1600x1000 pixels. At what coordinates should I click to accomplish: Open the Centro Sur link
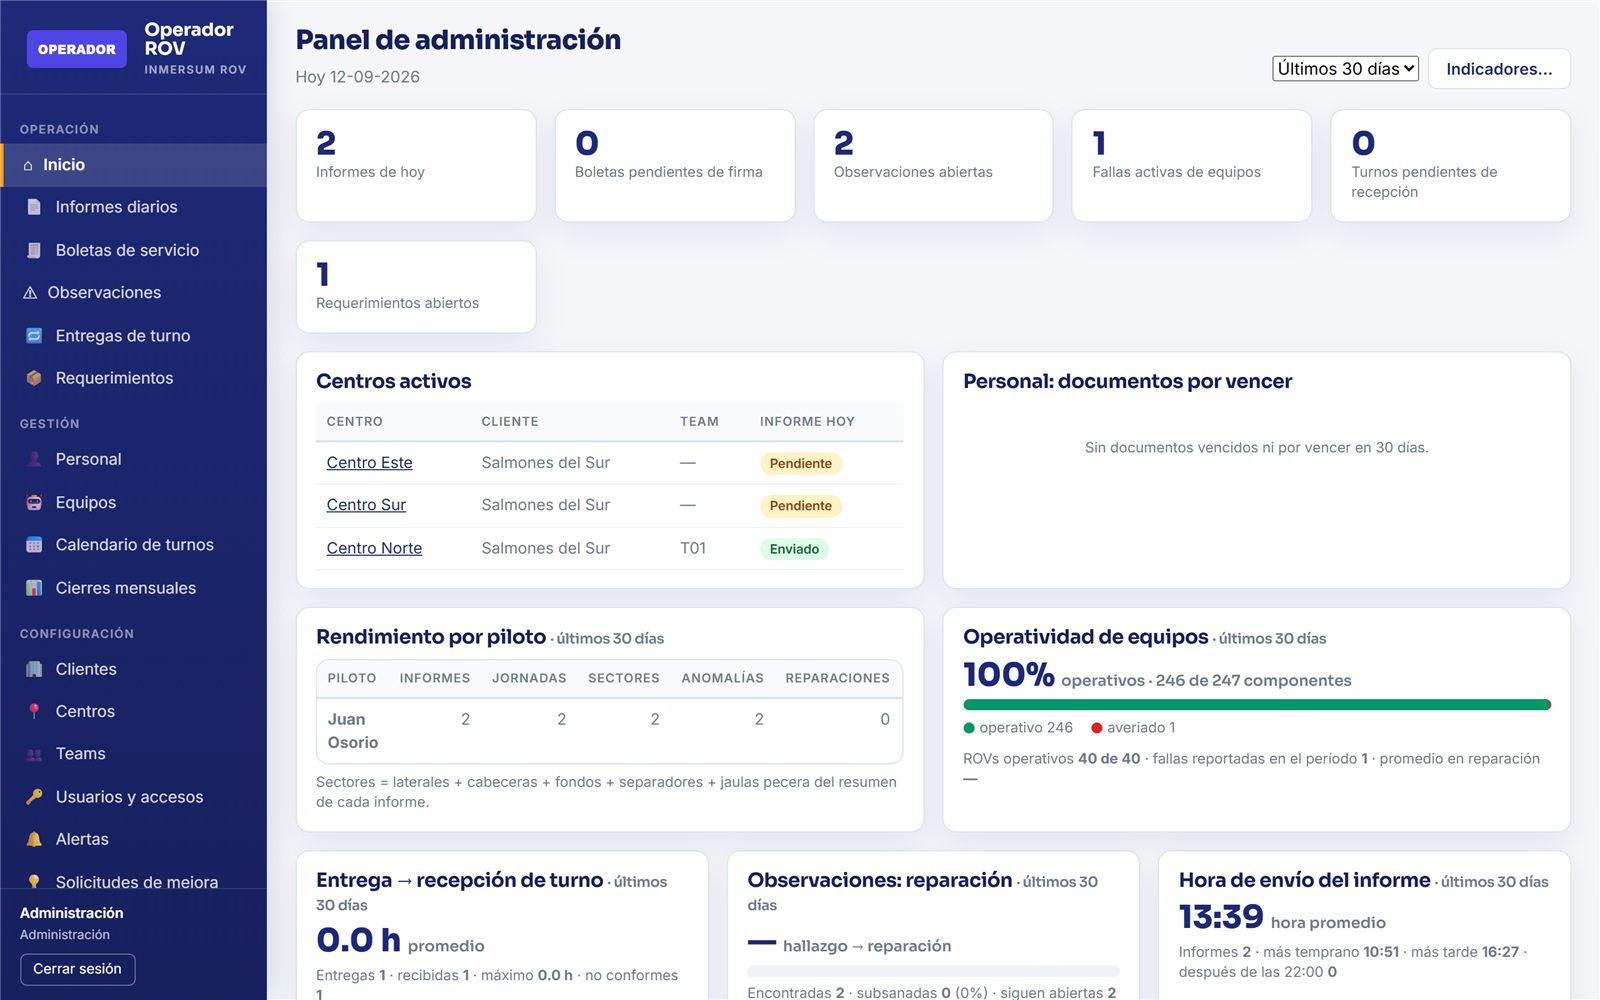(366, 505)
